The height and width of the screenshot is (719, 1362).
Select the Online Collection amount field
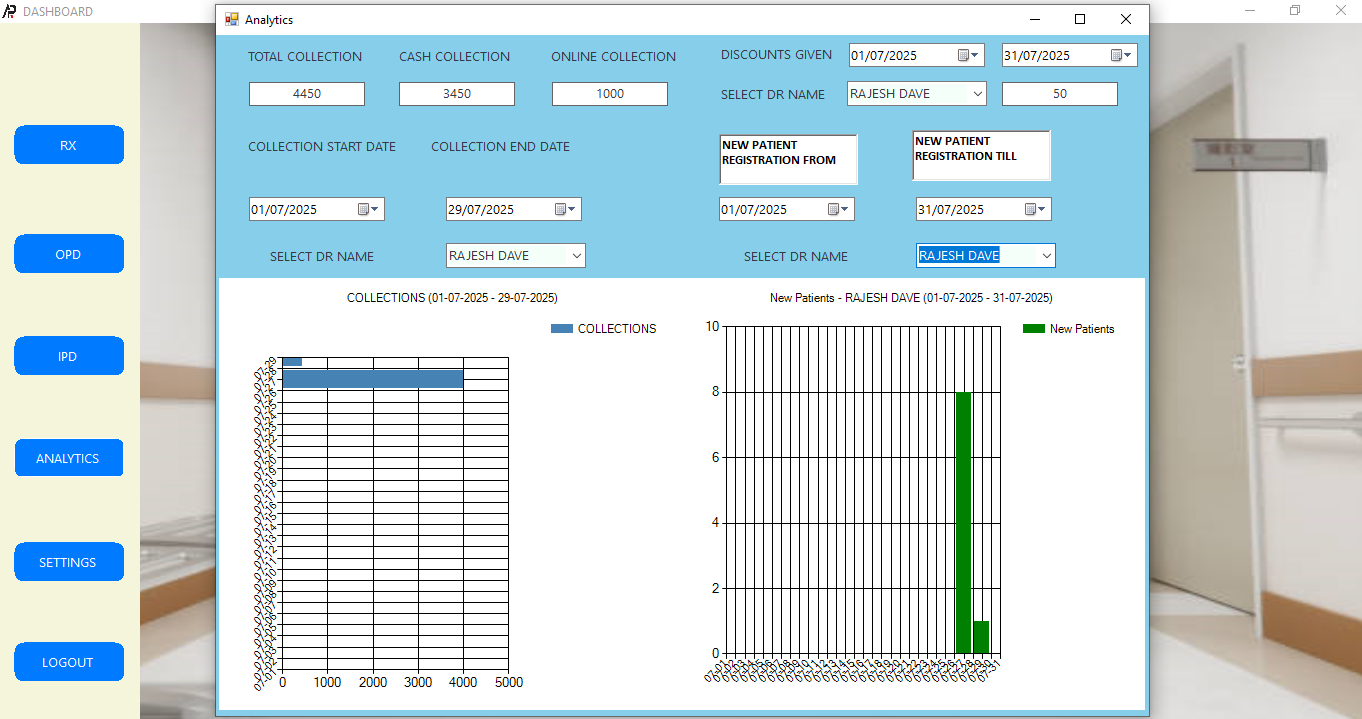tap(609, 94)
